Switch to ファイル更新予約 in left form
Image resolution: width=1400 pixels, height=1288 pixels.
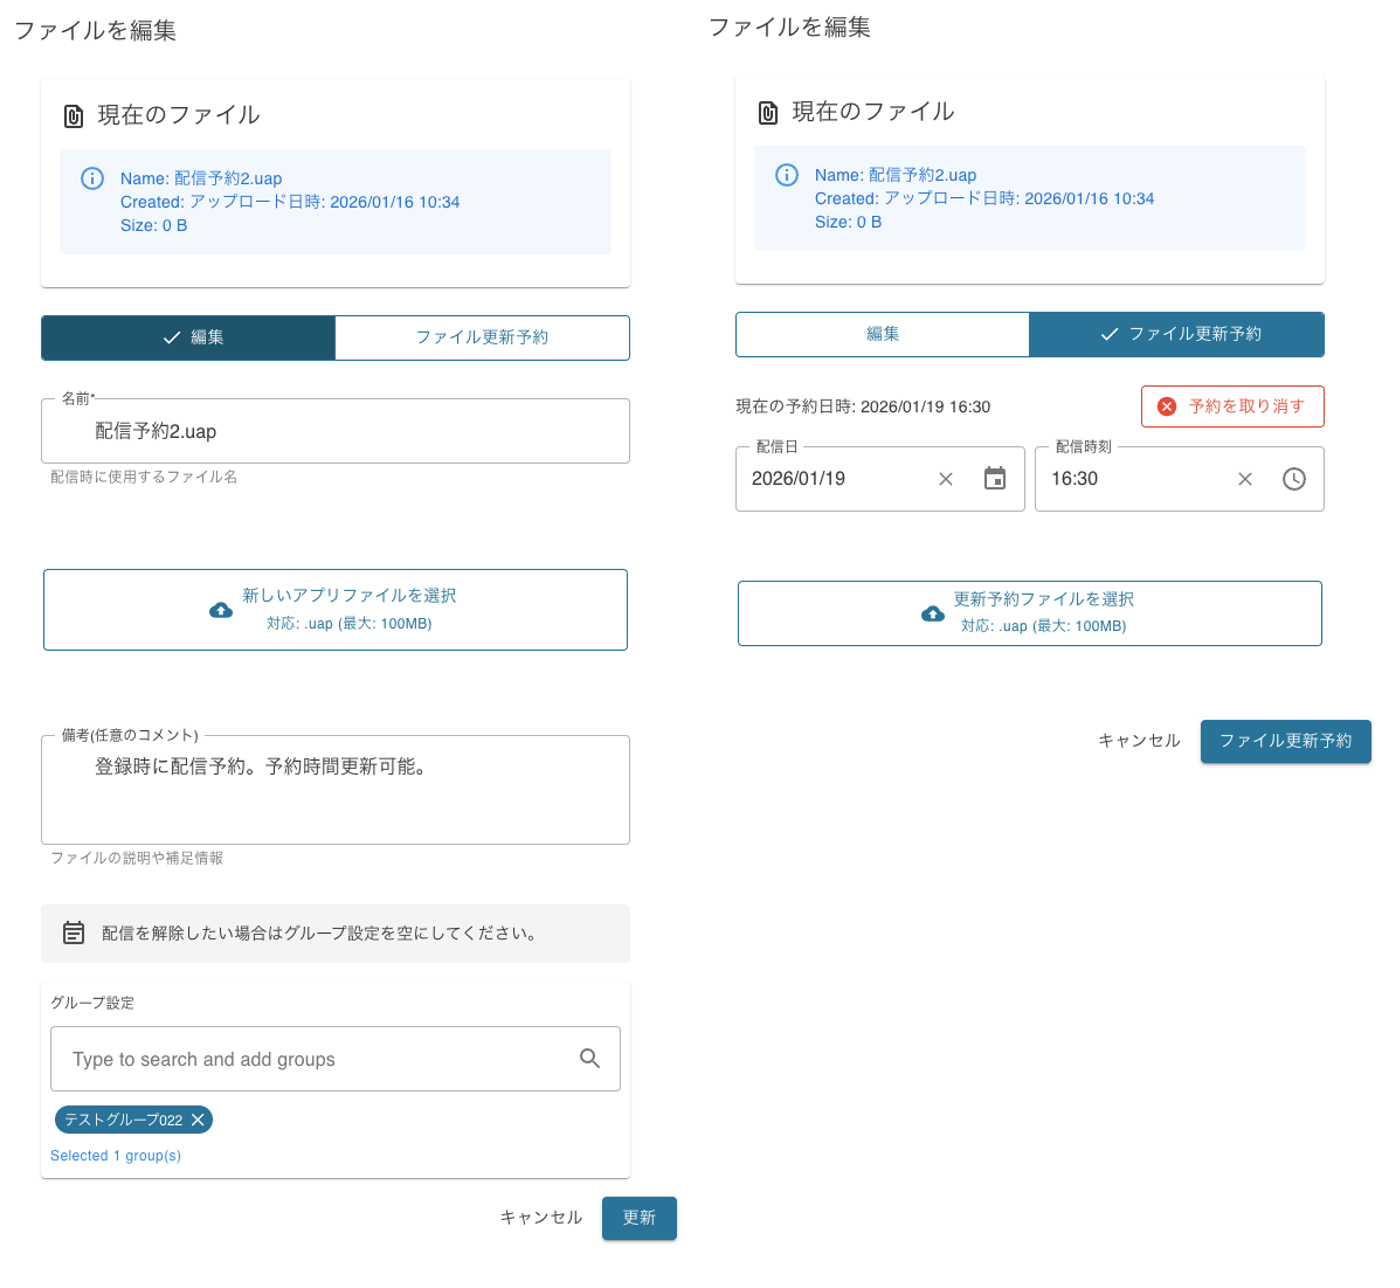[482, 338]
